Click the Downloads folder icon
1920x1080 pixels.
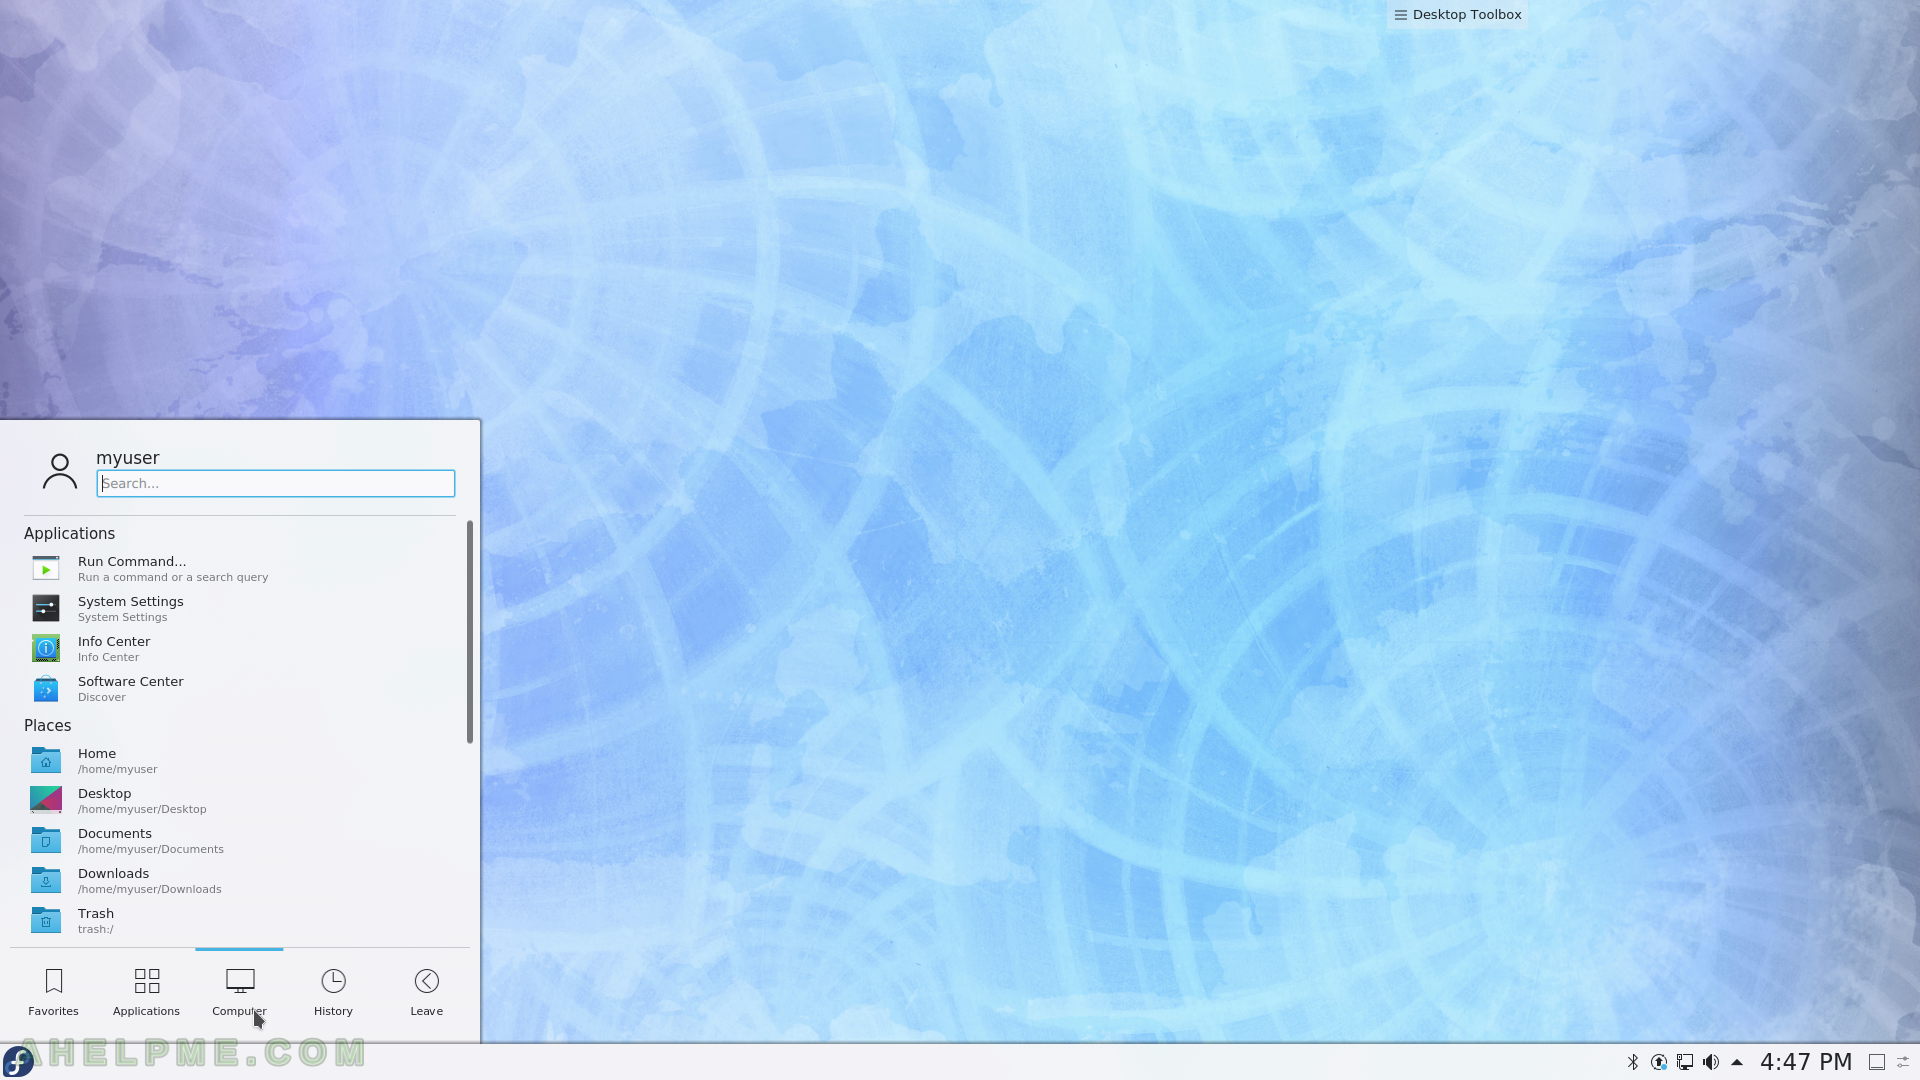(x=46, y=881)
